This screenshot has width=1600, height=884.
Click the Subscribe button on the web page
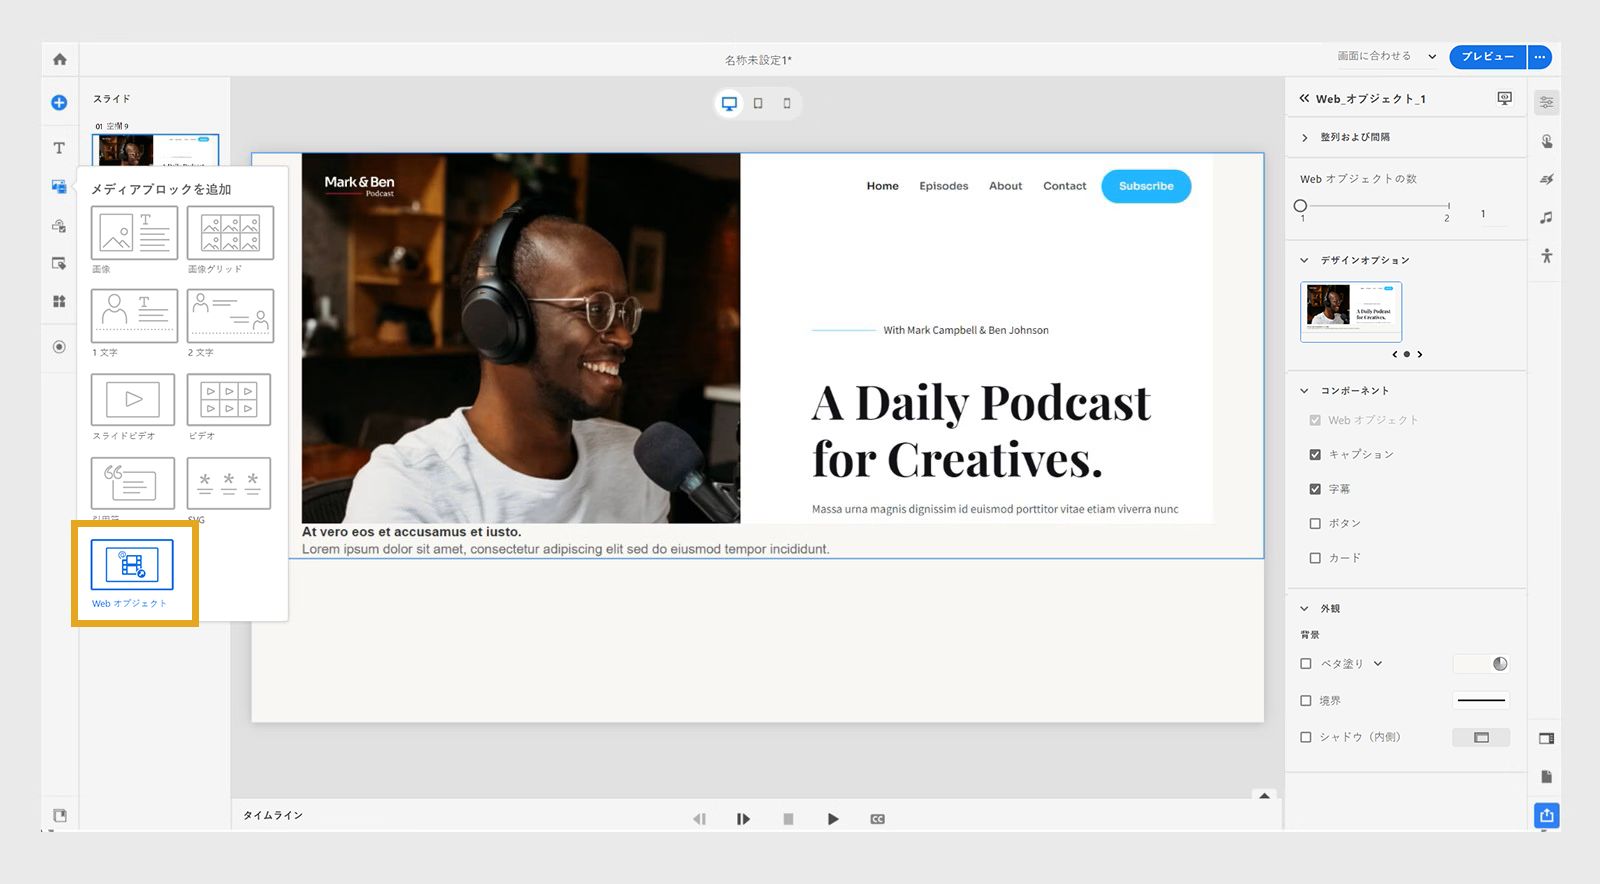[x=1146, y=186]
